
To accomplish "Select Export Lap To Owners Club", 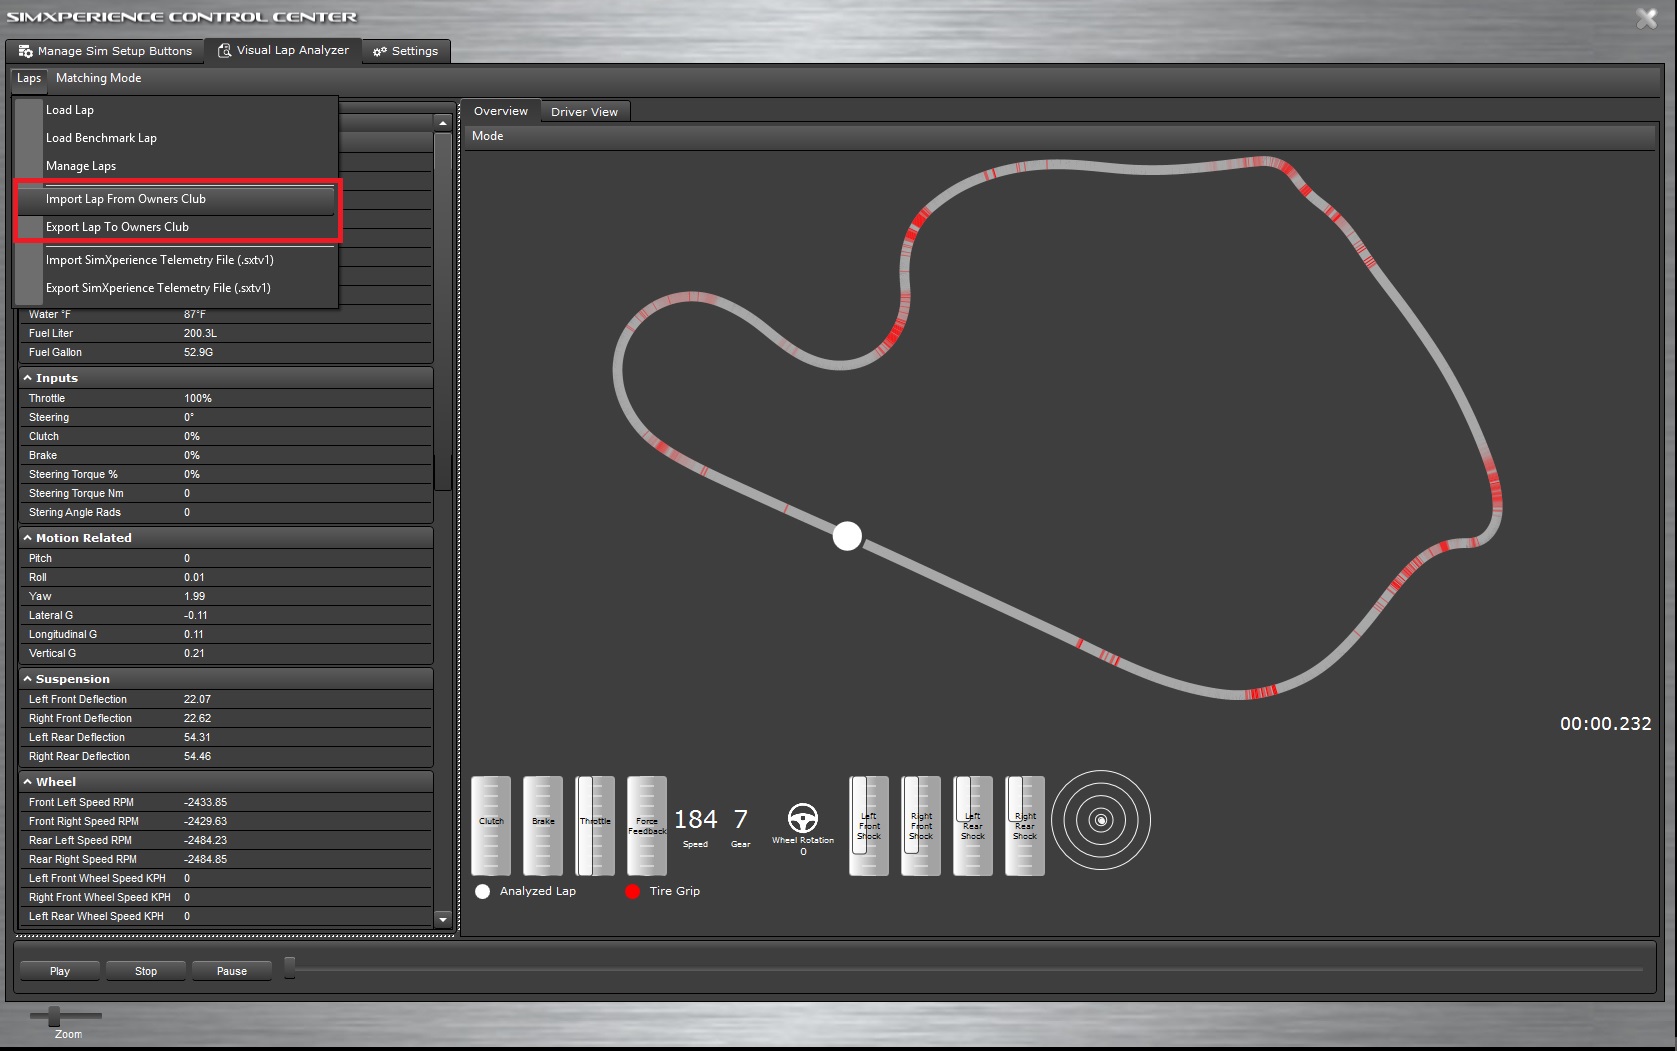I will pyautogui.click(x=117, y=227).
